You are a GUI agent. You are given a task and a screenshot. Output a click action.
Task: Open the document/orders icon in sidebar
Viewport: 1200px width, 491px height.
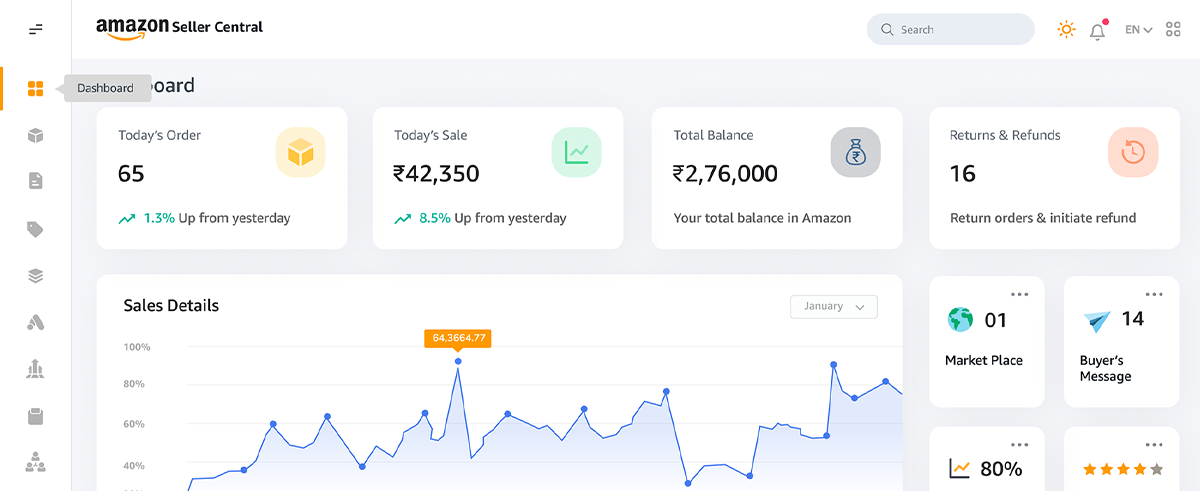point(36,181)
